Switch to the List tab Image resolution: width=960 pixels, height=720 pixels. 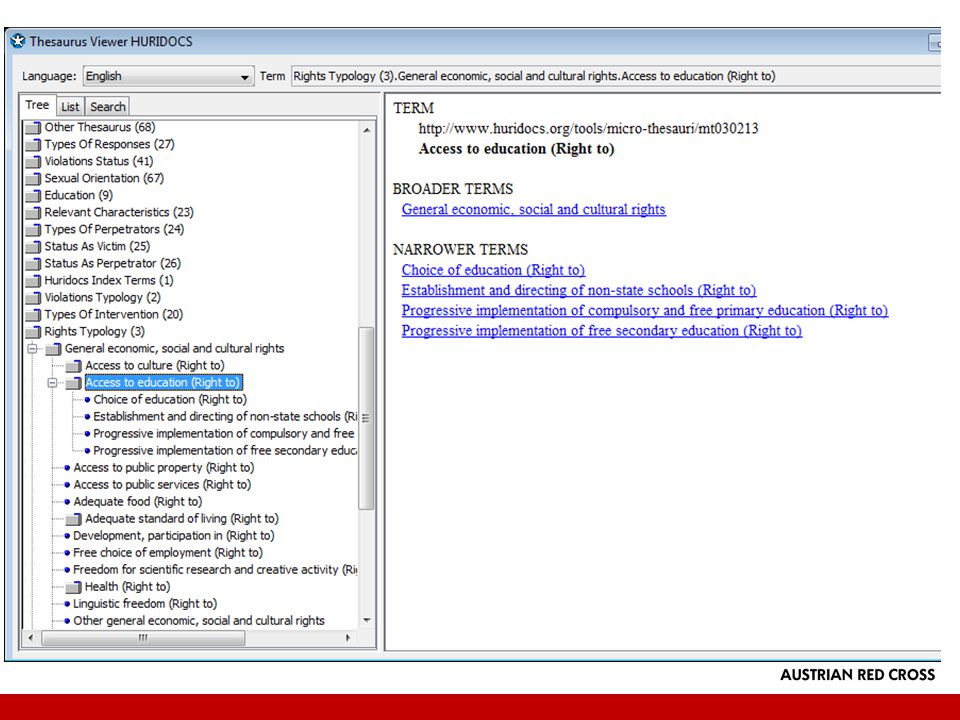(70, 107)
